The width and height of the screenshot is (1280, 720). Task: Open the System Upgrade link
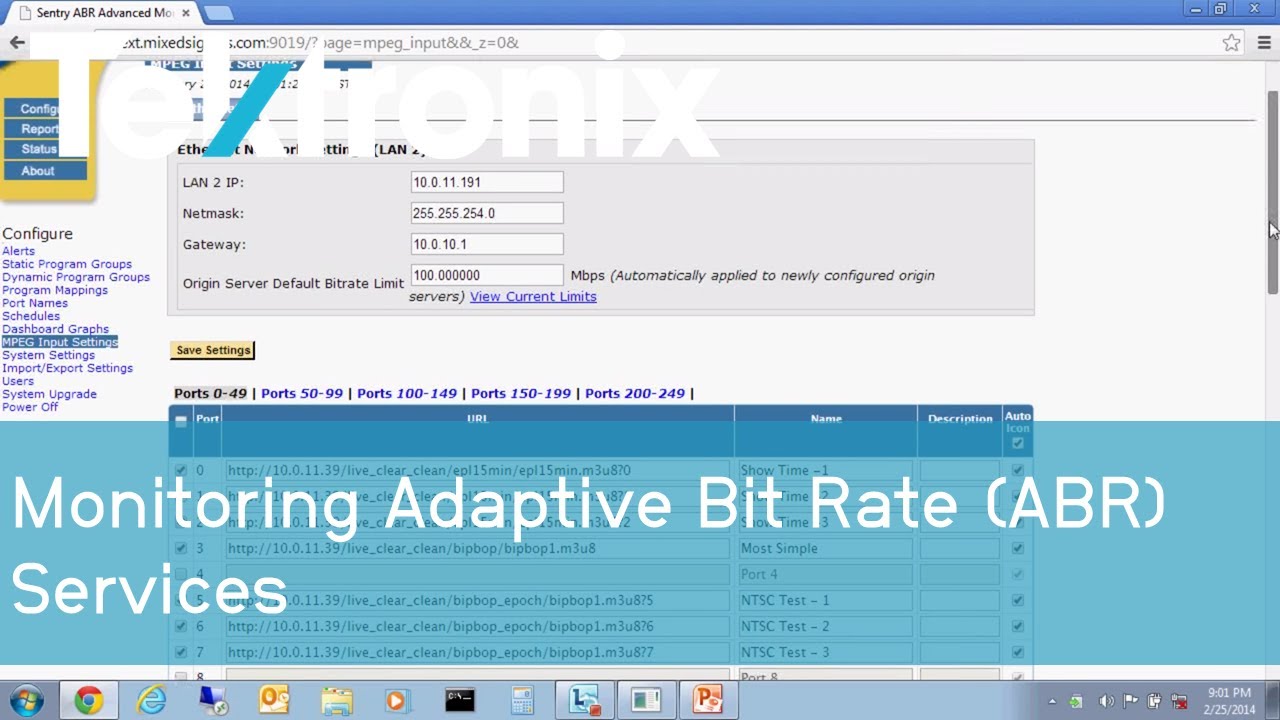(49, 394)
